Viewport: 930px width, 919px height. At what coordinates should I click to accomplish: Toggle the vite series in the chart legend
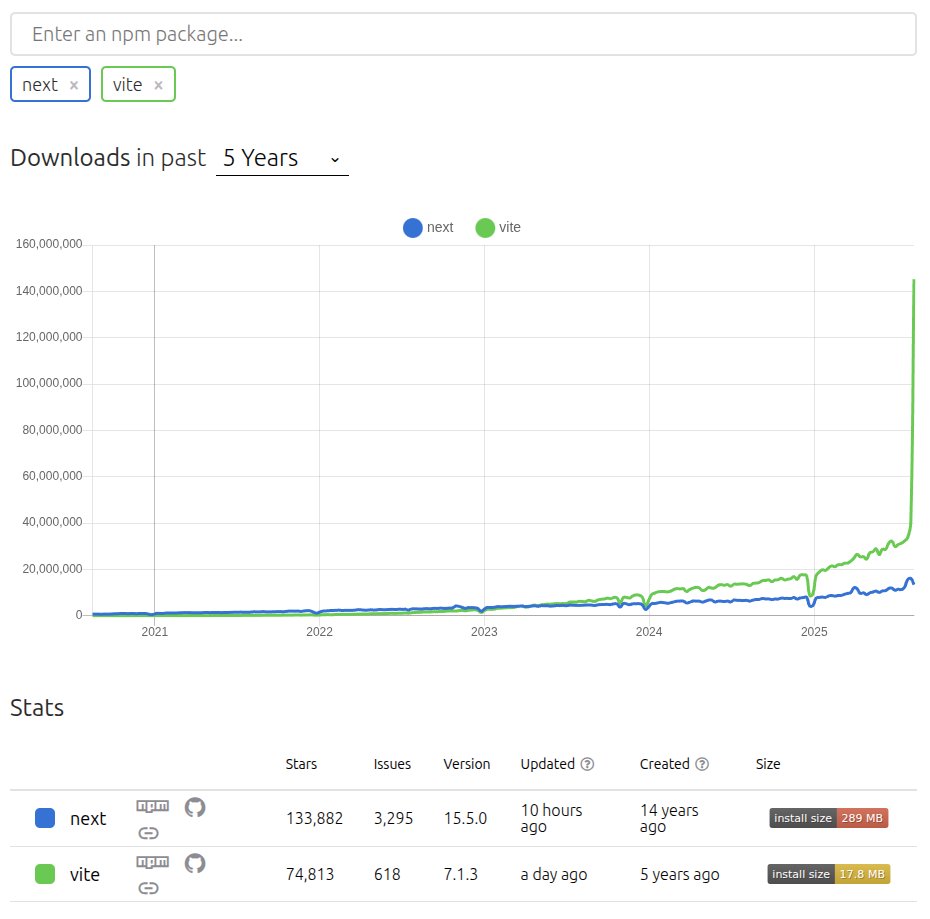(x=497, y=227)
